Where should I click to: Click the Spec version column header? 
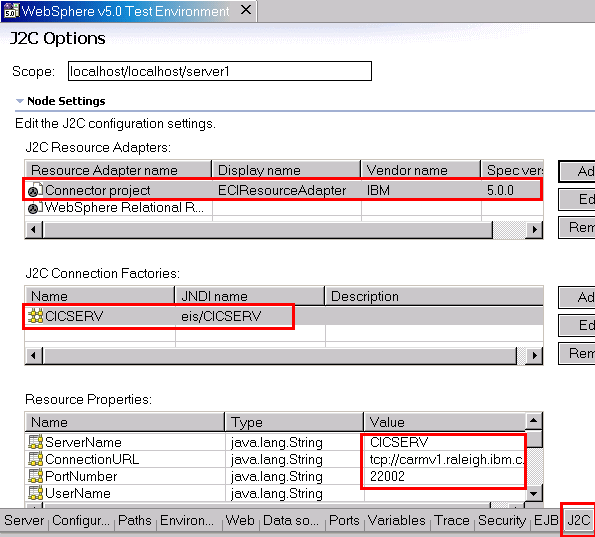coord(512,170)
